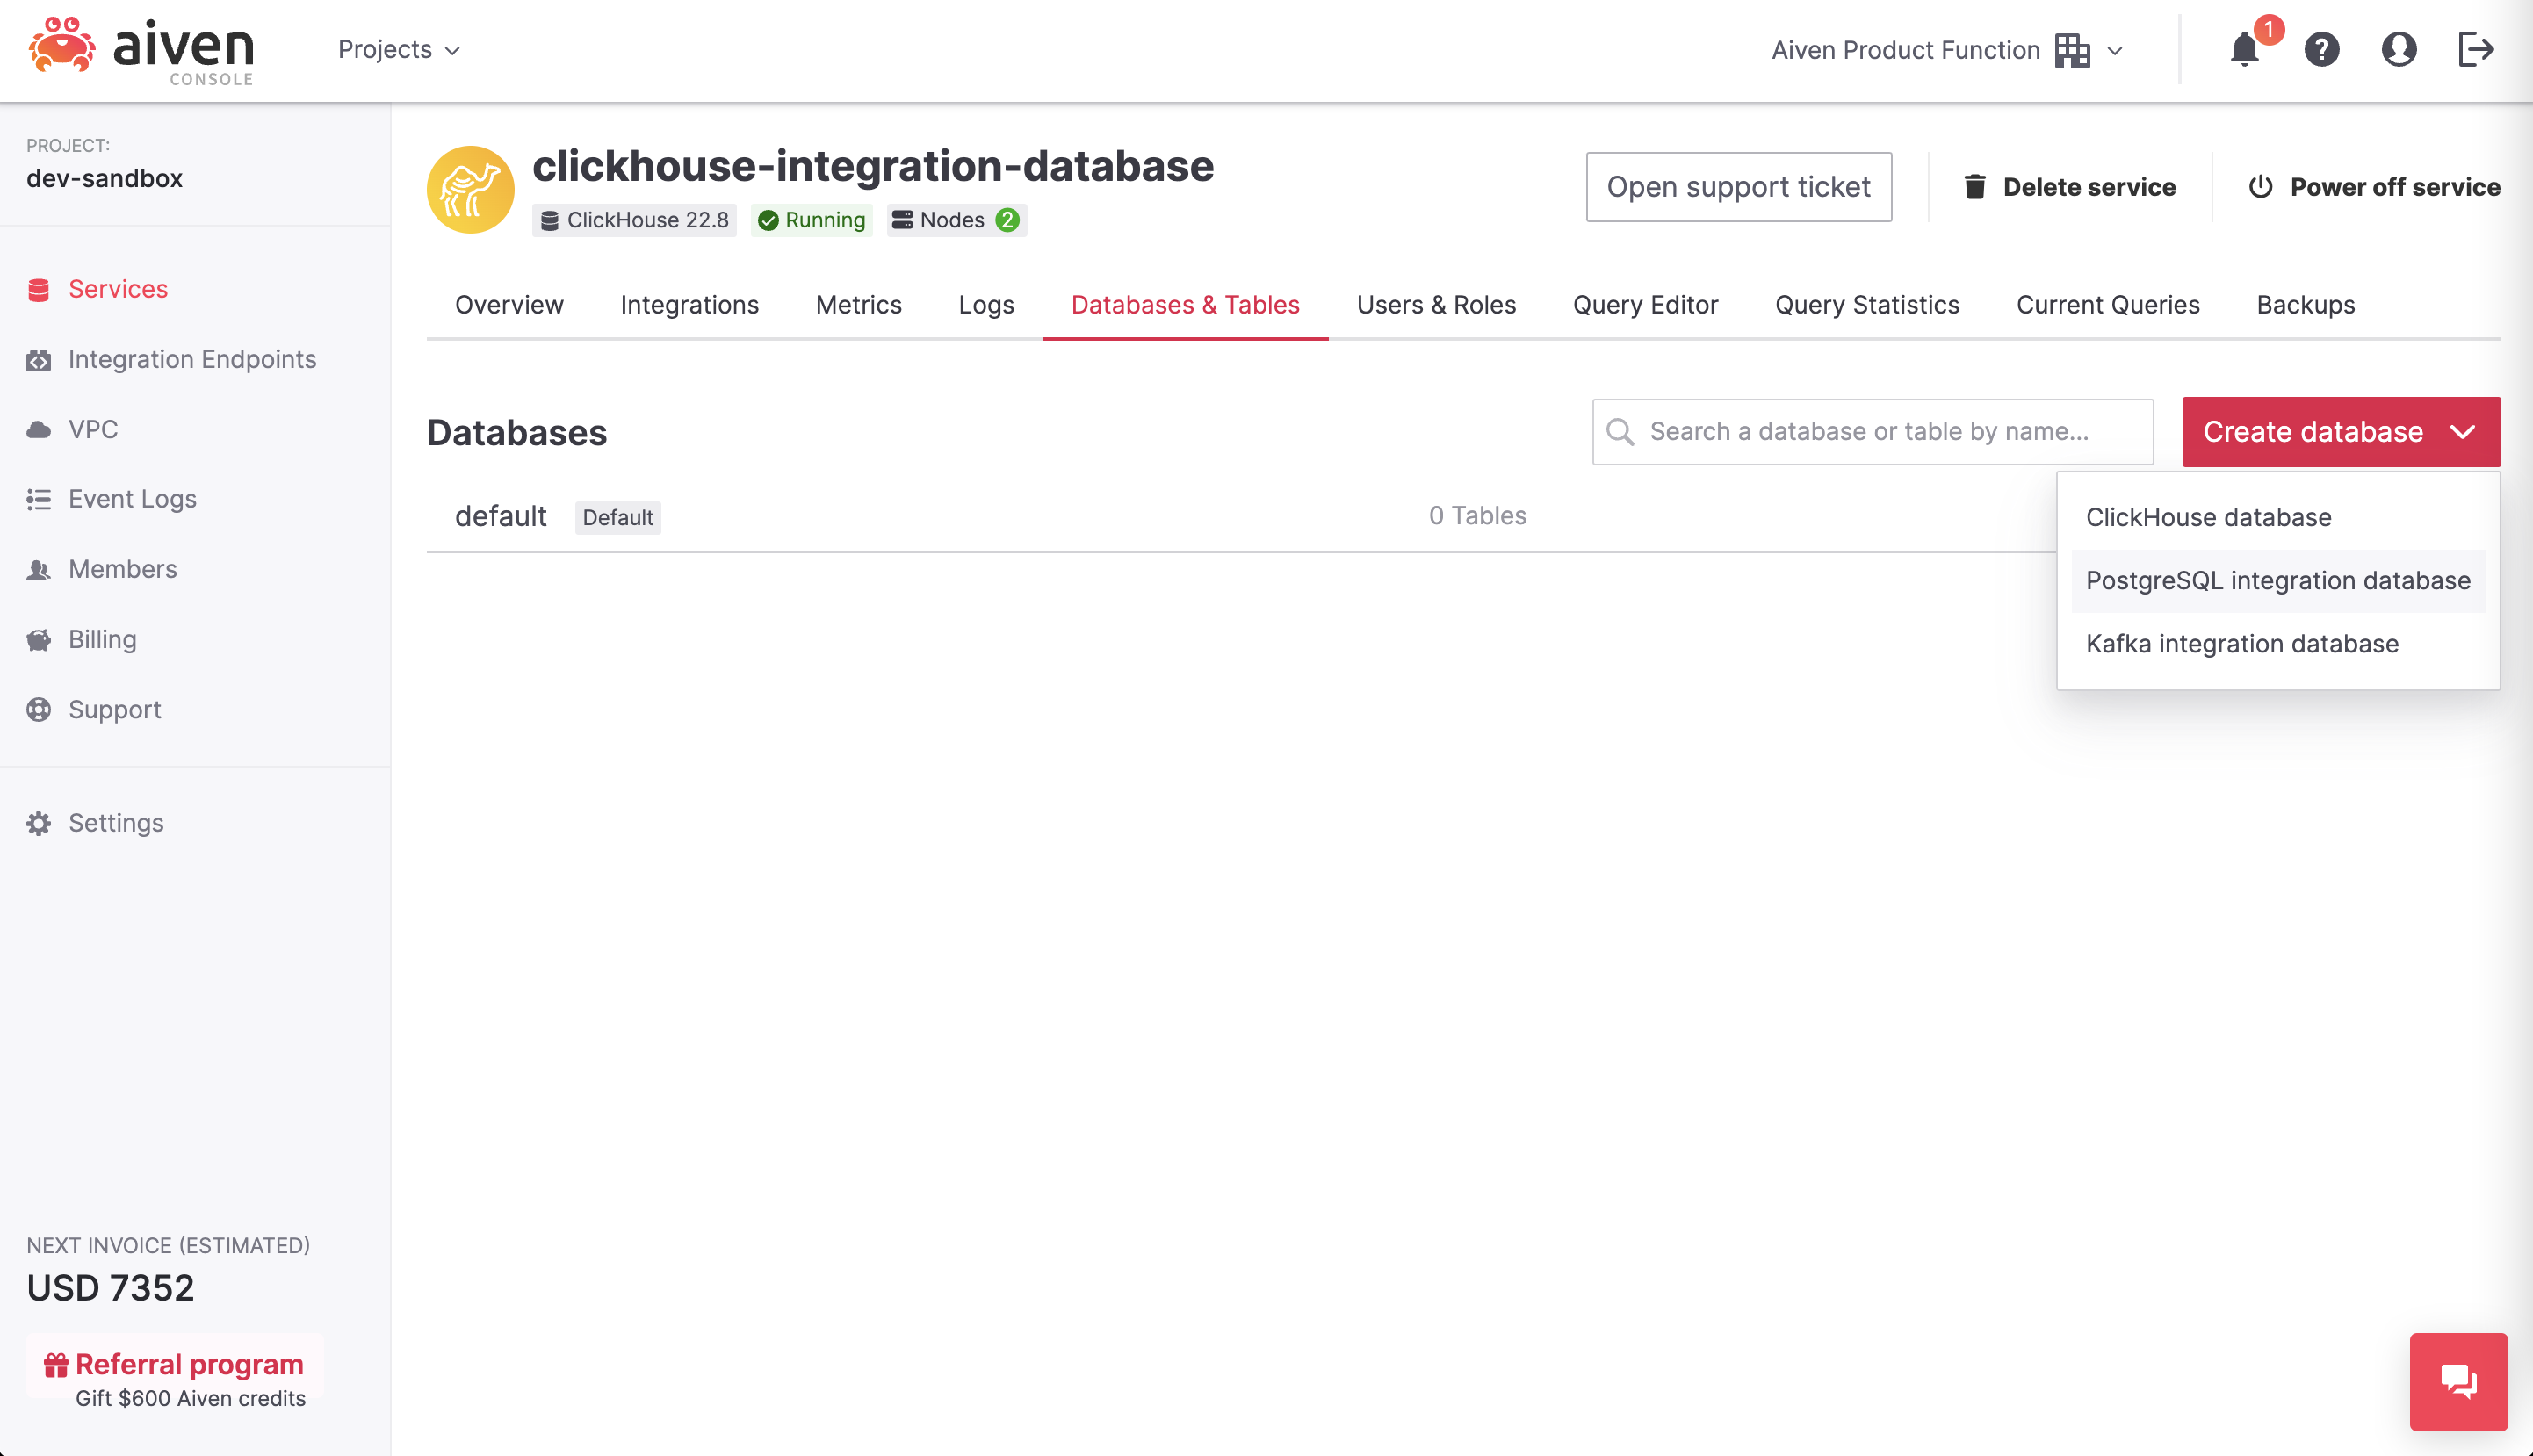This screenshot has height=1456, width=2533.
Task: Choose PostgreSQL integration database option
Action: [x=2278, y=581]
